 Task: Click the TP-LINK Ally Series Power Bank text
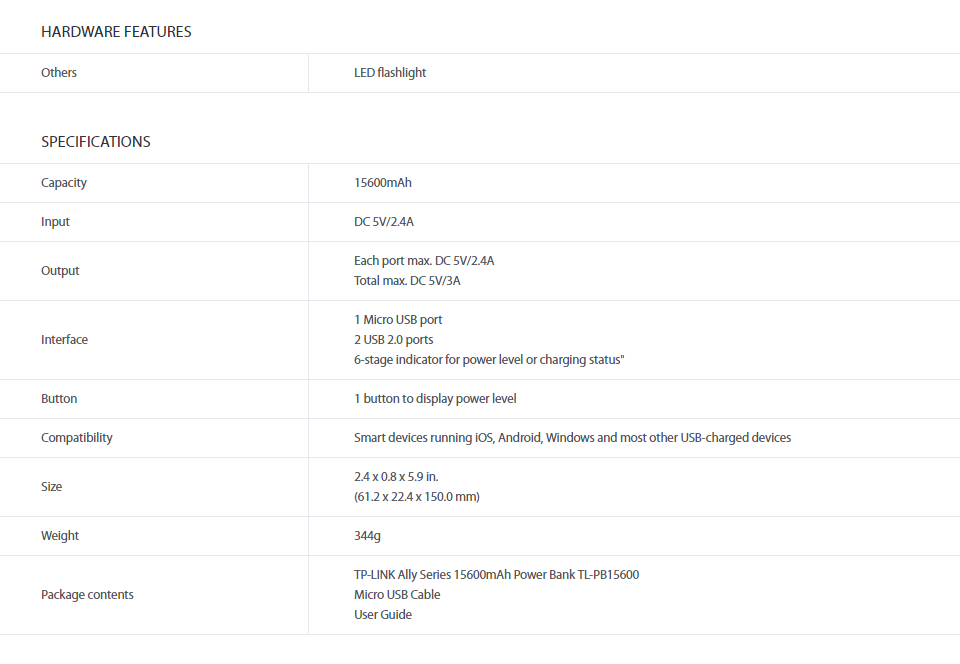497,575
